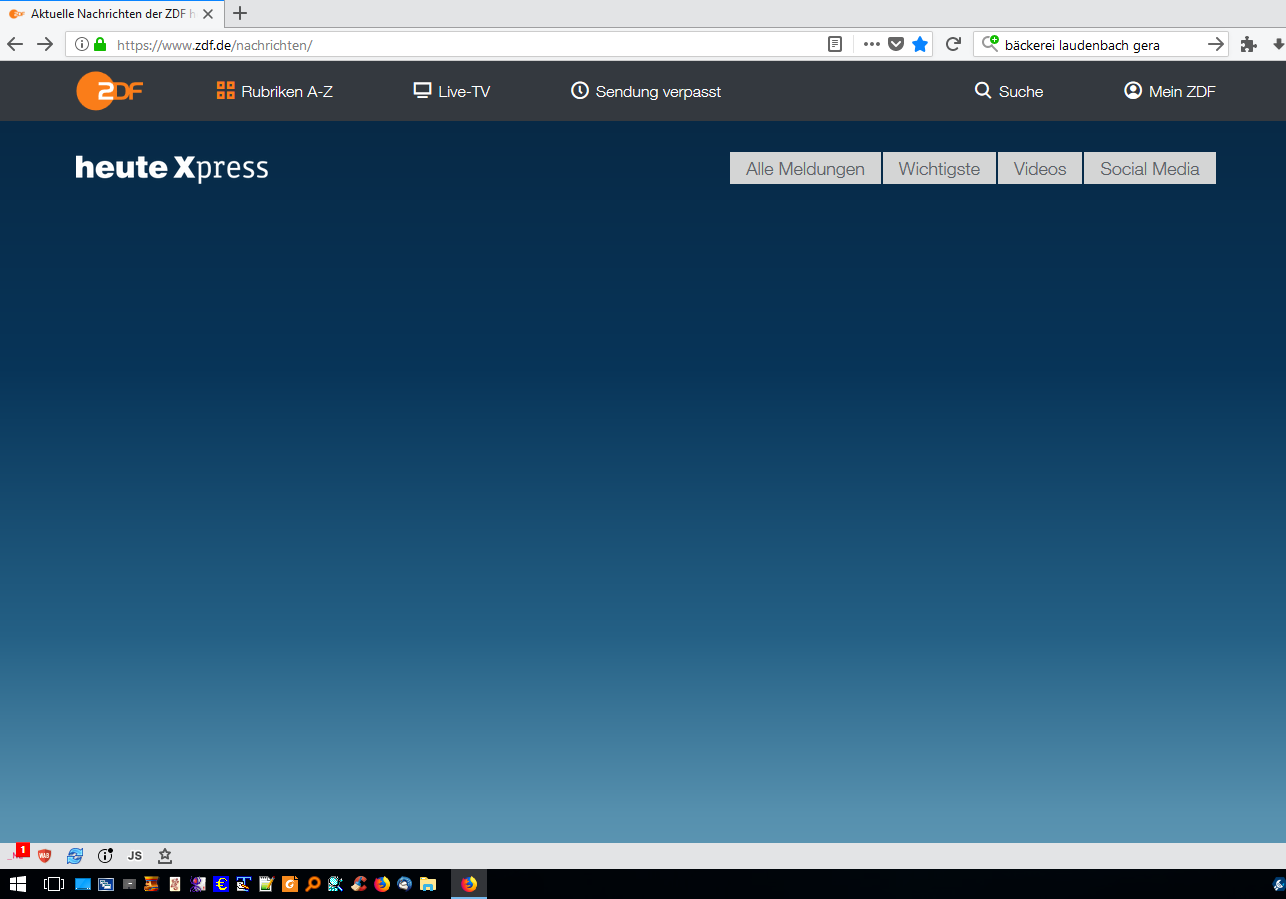Open Windows Task View
Screen dimensions: 1286x899
(x=54, y=884)
